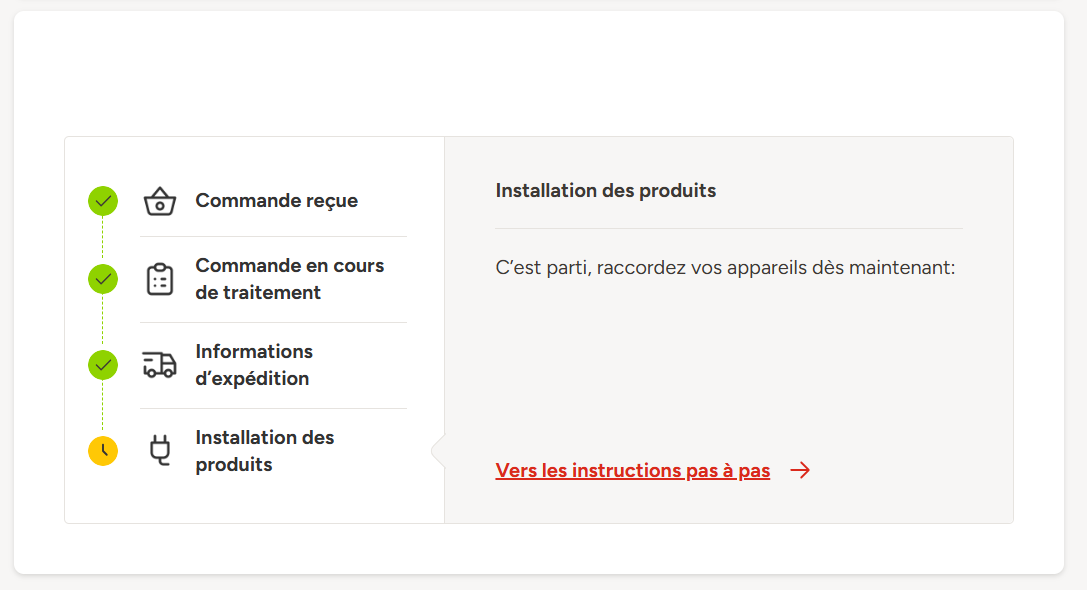
Task: Select Commande en cours de traitement step
Action: tap(289, 279)
